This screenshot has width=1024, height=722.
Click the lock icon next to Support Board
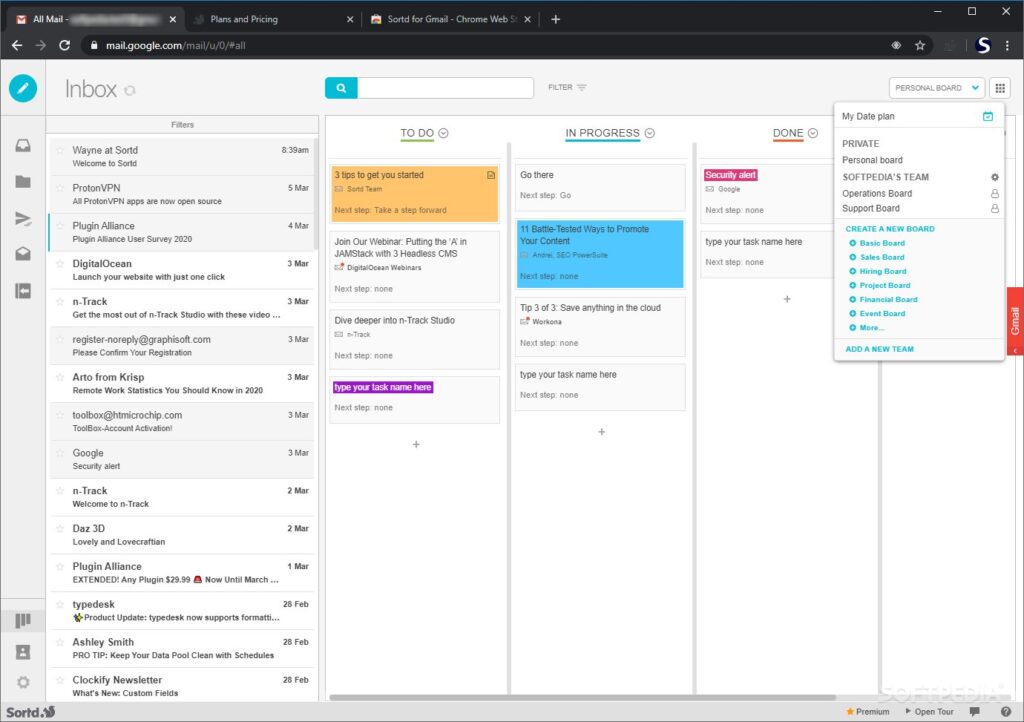(995, 208)
